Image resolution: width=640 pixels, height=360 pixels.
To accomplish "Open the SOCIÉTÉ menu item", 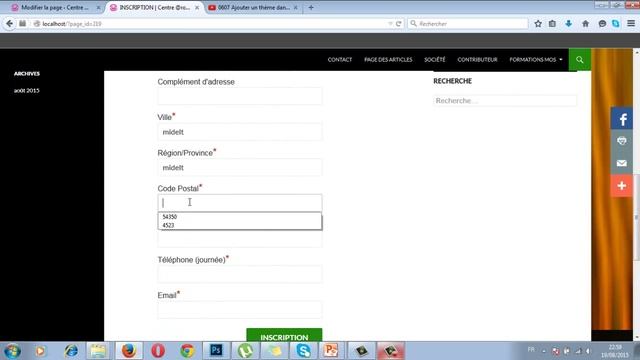I will tap(435, 60).
